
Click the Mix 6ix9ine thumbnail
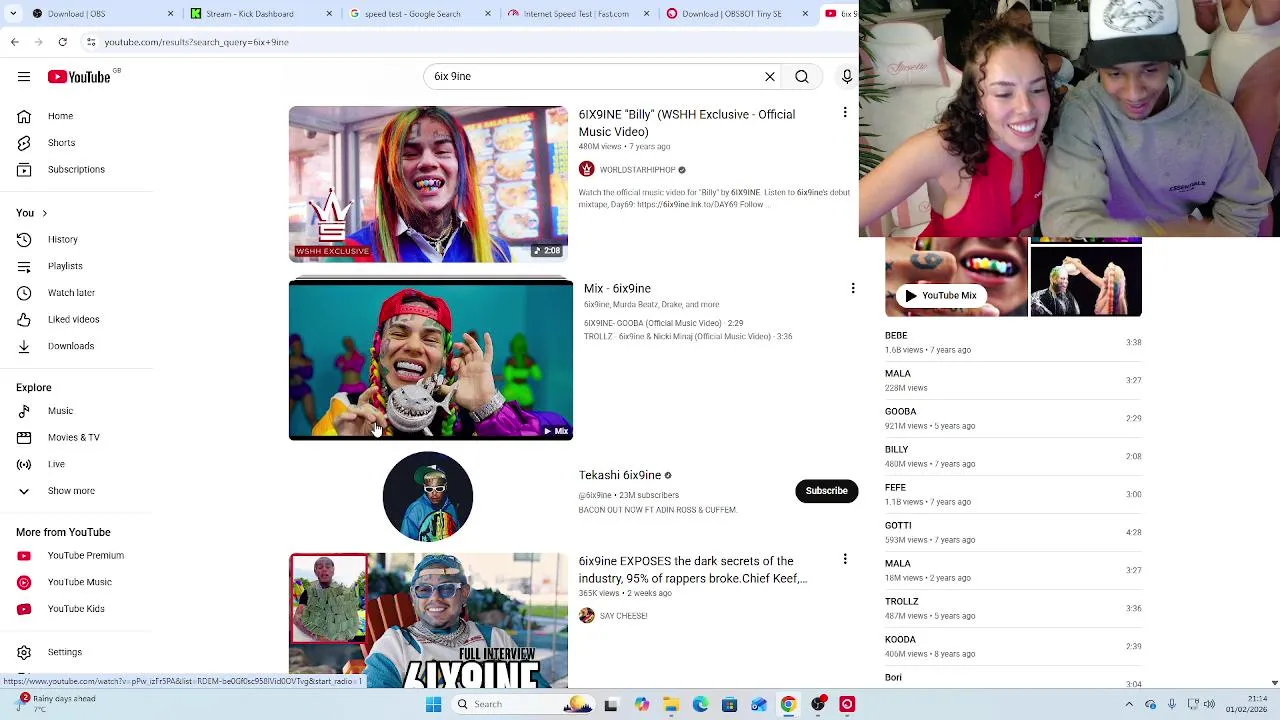coord(431,360)
